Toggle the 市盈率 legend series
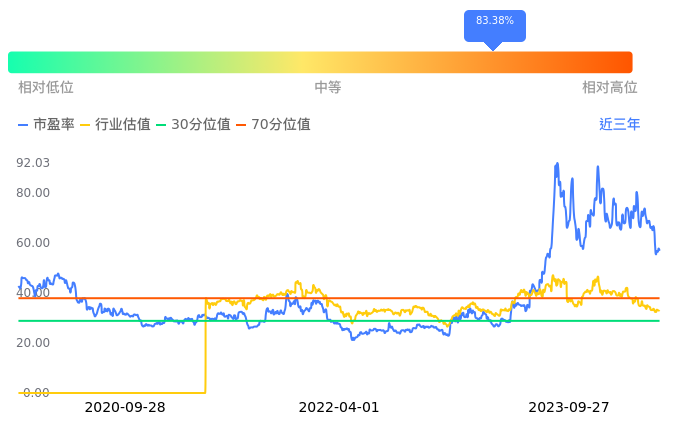The width and height of the screenshot is (686, 442). tap(46, 125)
